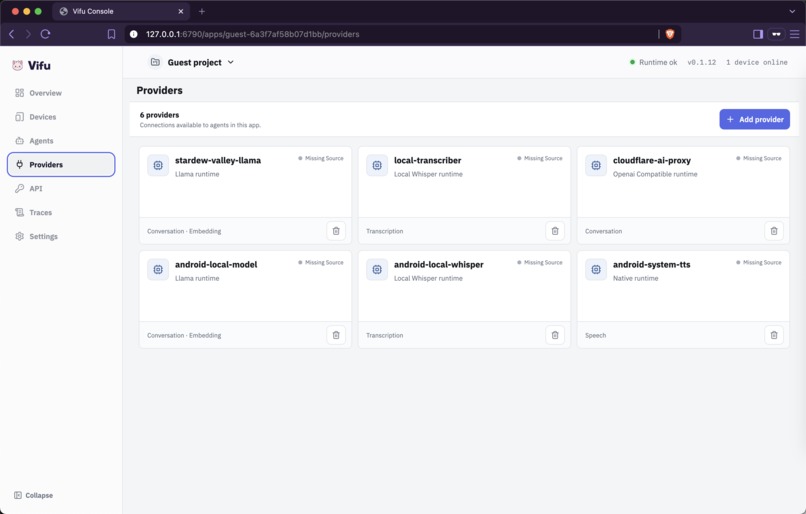Select the Vifu Console browser tab

click(x=121, y=11)
